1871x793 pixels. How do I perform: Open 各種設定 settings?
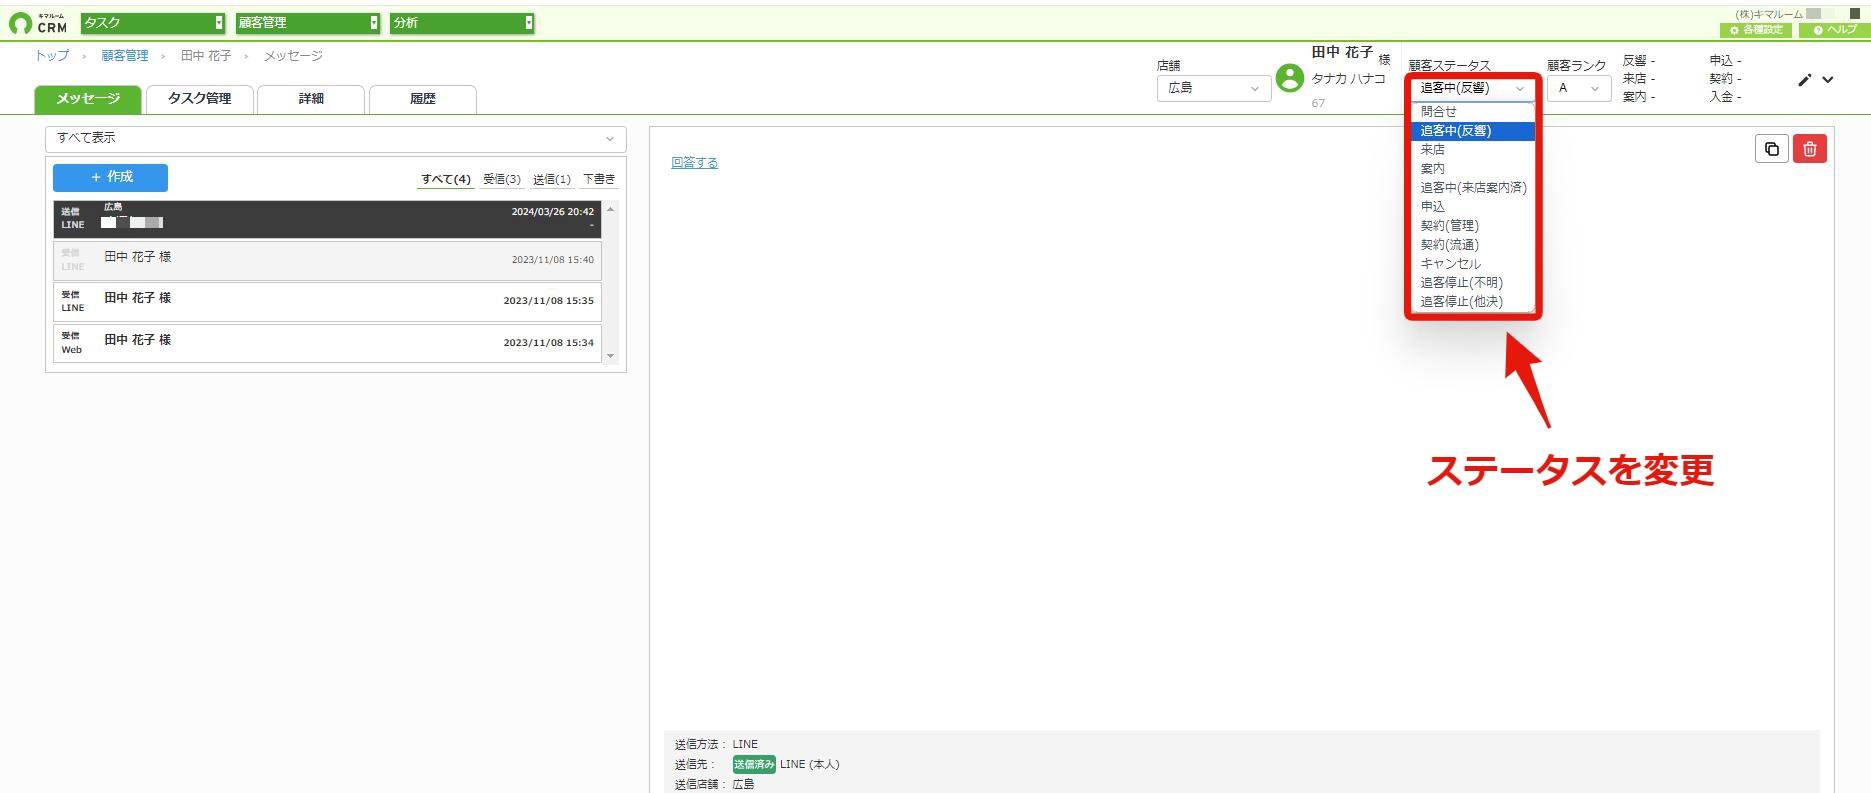click(1757, 30)
